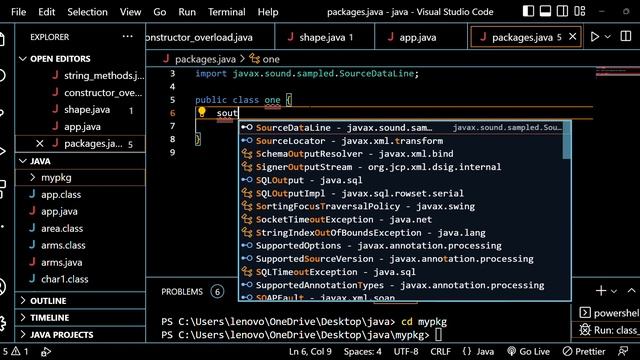Open Customize Layout icon
The height and width of the screenshot is (360, 640).
[580, 11]
